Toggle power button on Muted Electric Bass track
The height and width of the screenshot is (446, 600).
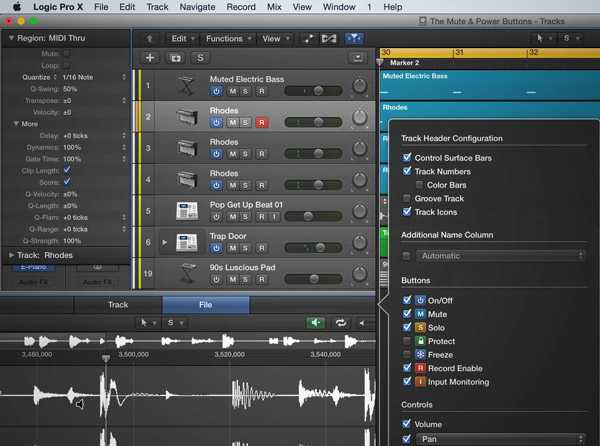[x=216, y=91]
